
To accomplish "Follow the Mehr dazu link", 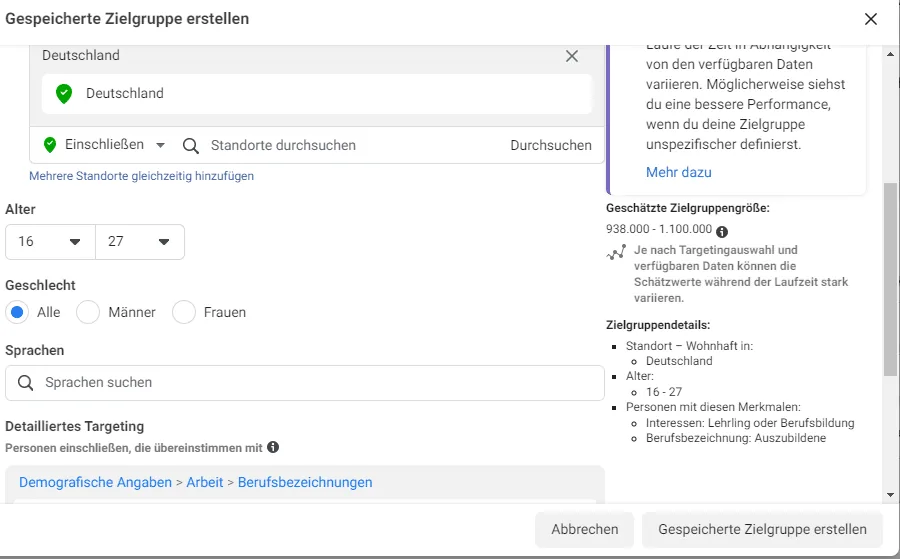I will (678, 172).
